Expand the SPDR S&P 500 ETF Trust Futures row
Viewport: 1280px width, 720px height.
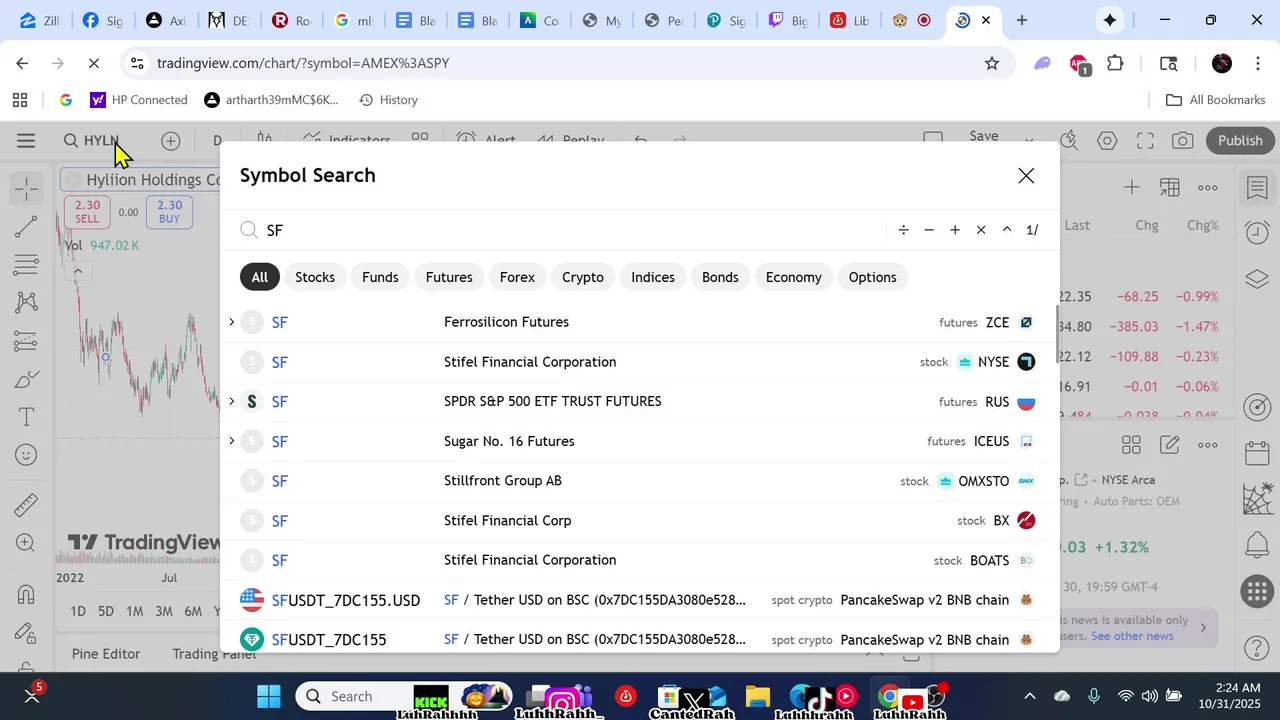click(232, 401)
